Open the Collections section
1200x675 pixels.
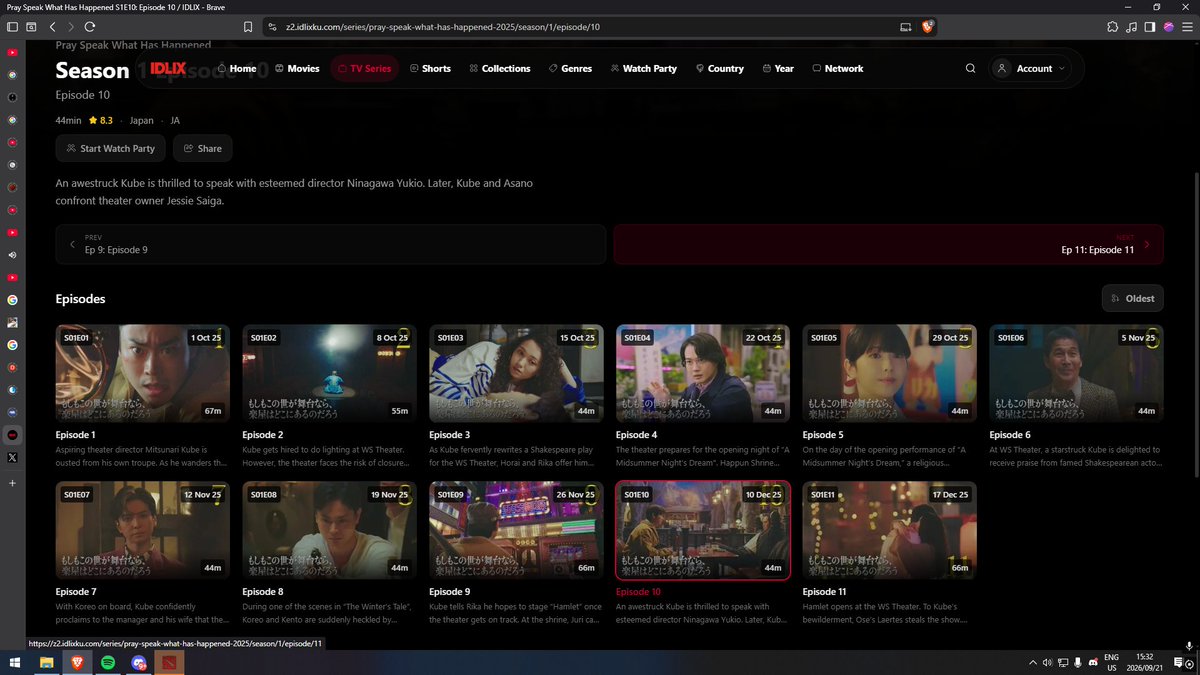point(499,69)
